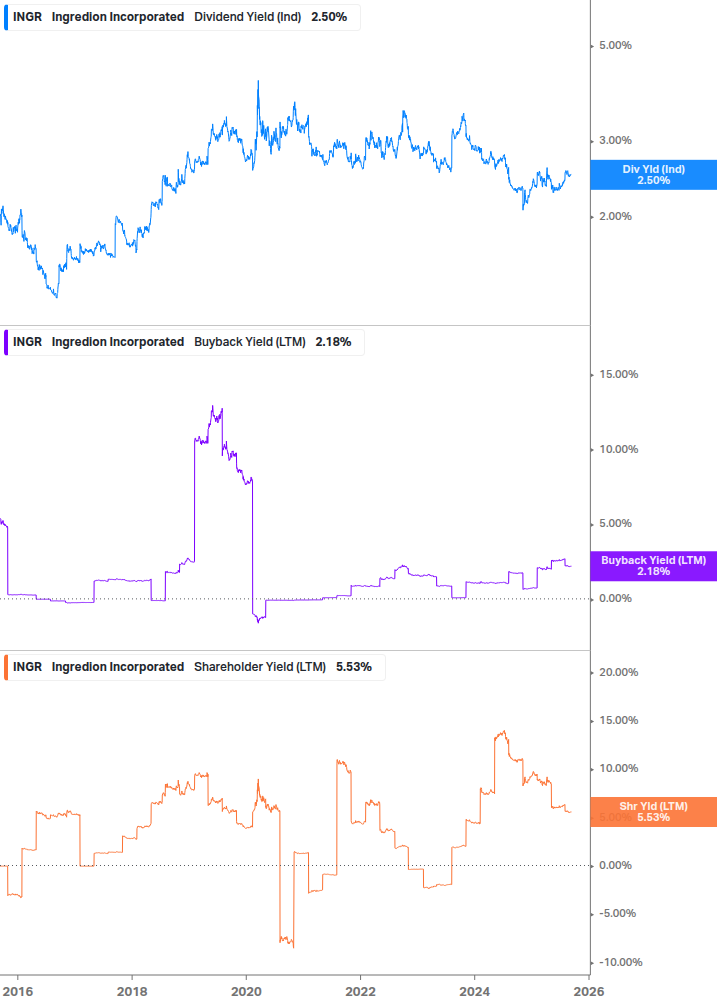Click INGR ticker in the Dividend Yield legend
This screenshot has height=1005, width=717.
click(x=28, y=17)
